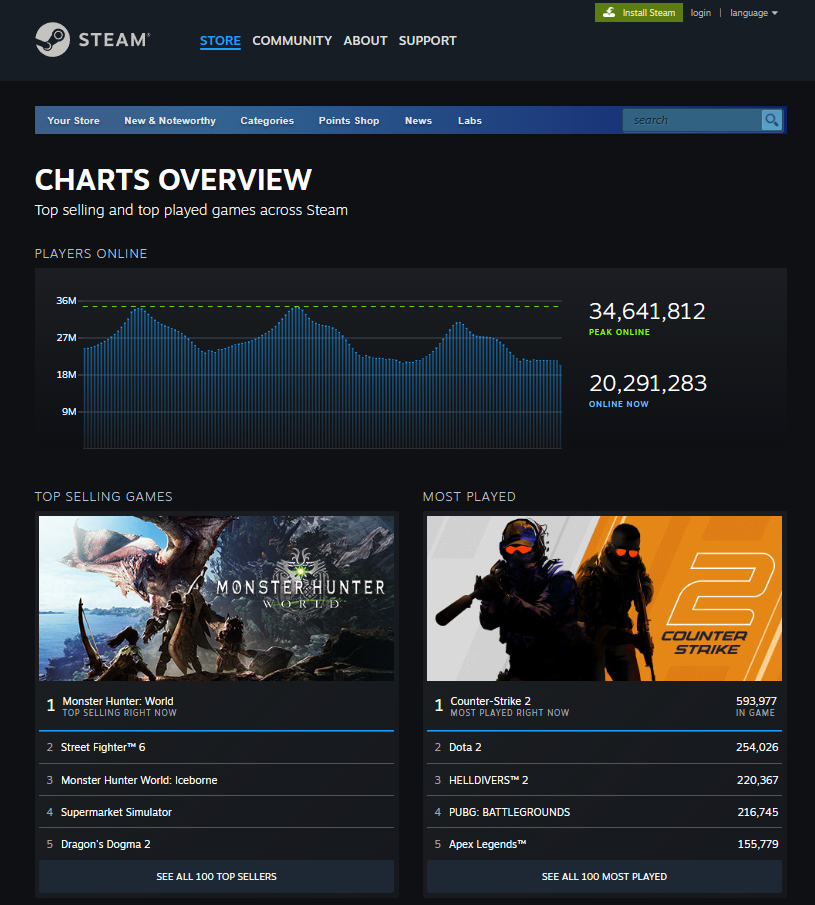The width and height of the screenshot is (815, 905).
Task: Open Supermarket Simulator entry
Action: pos(216,812)
